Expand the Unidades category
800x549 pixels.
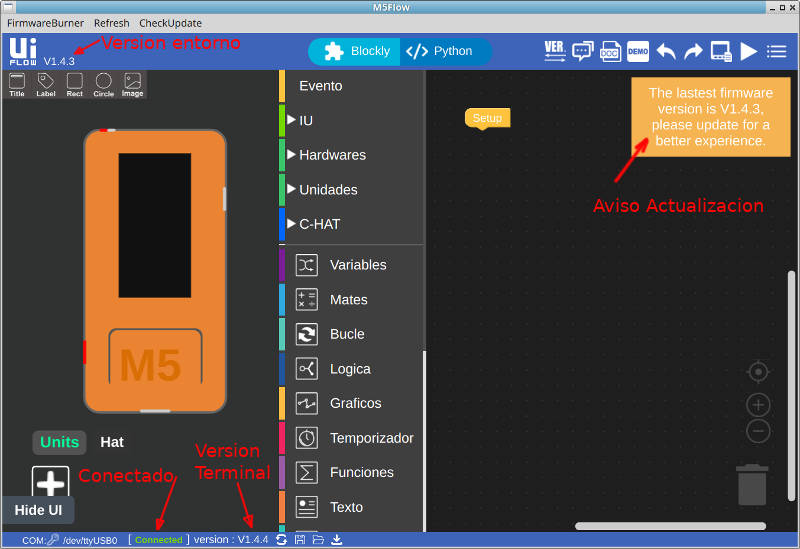(352, 190)
